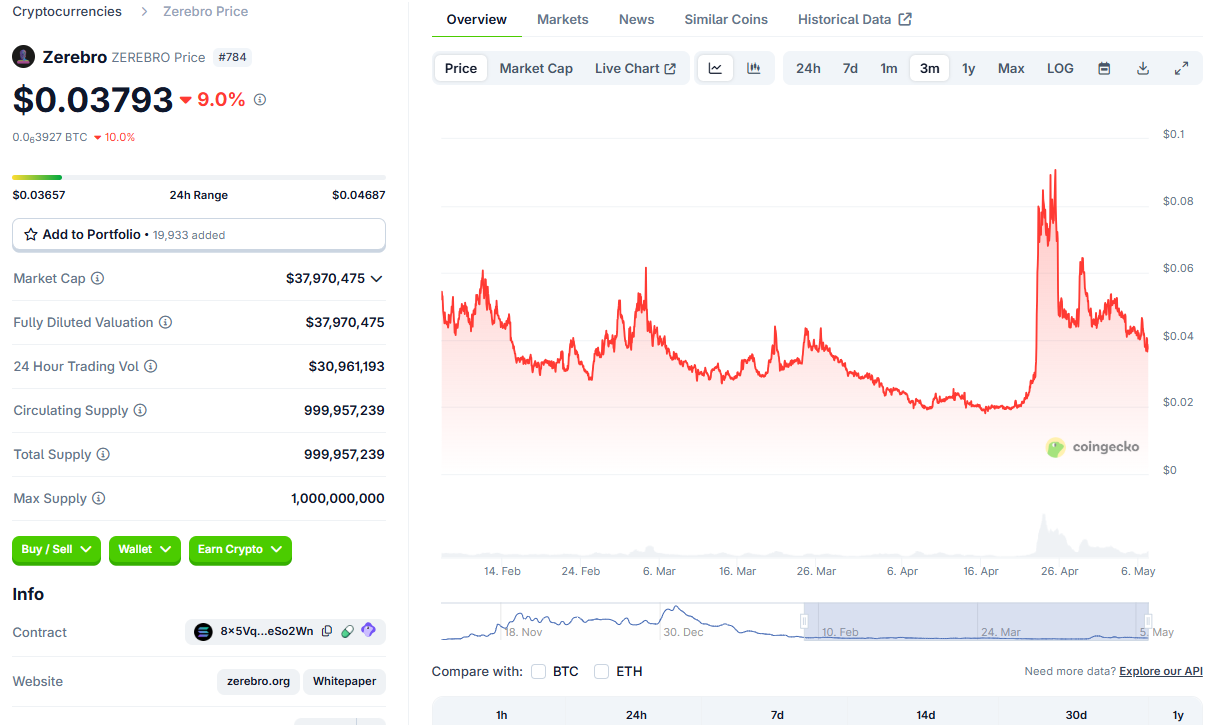Open the Overview tab
Screen dimensions: 1216x725
click(477, 19)
